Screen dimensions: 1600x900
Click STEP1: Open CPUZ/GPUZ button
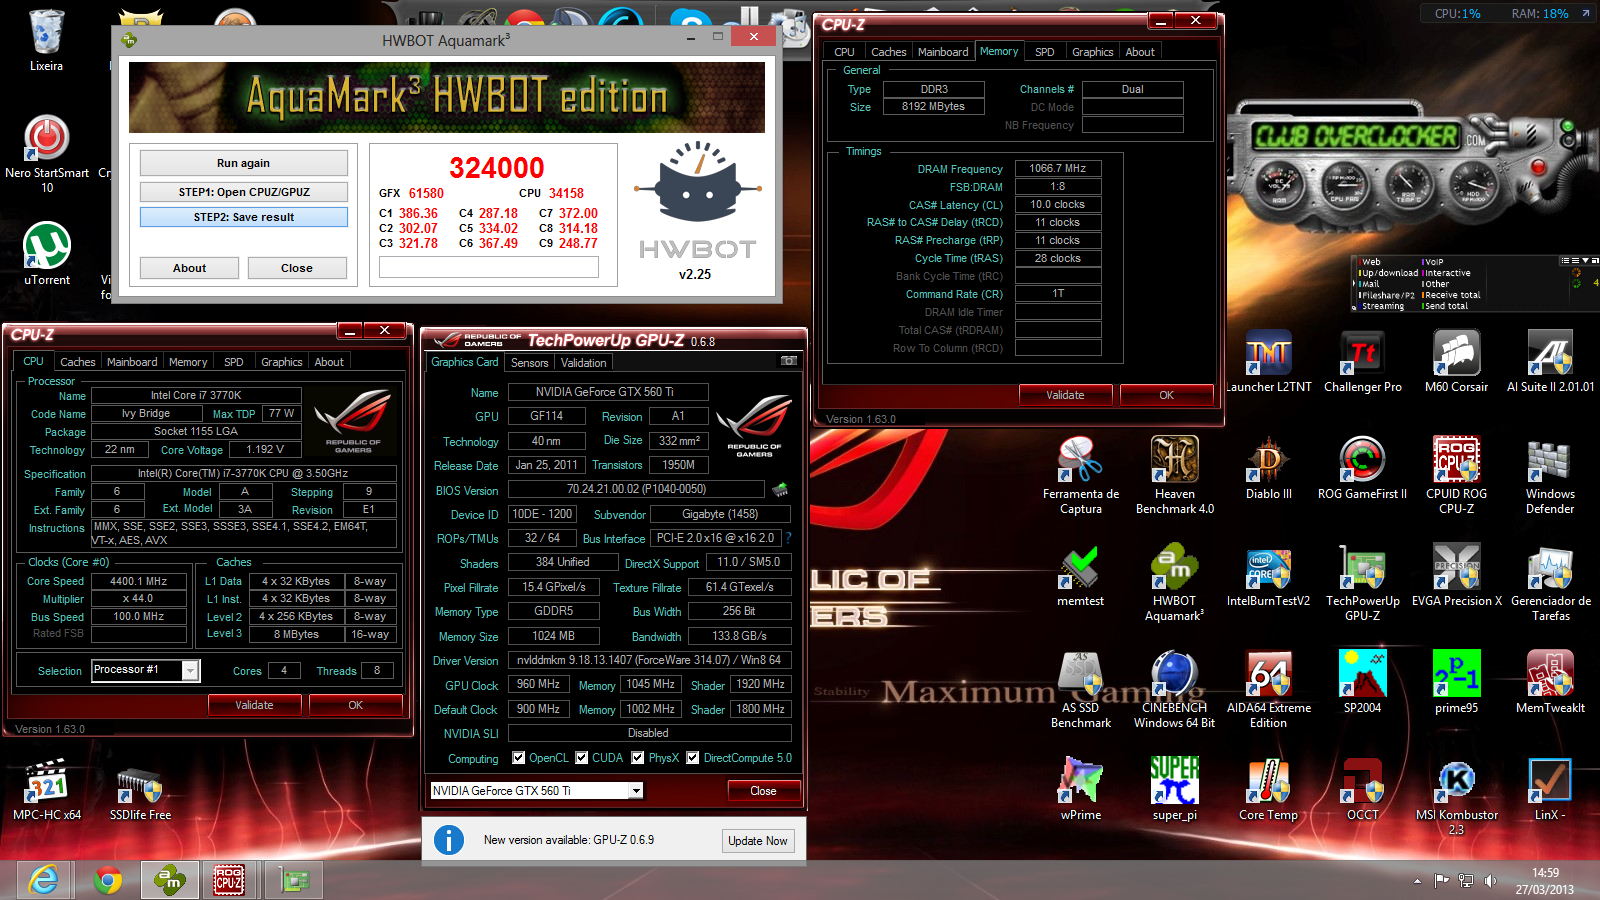click(x=244, y=192)
